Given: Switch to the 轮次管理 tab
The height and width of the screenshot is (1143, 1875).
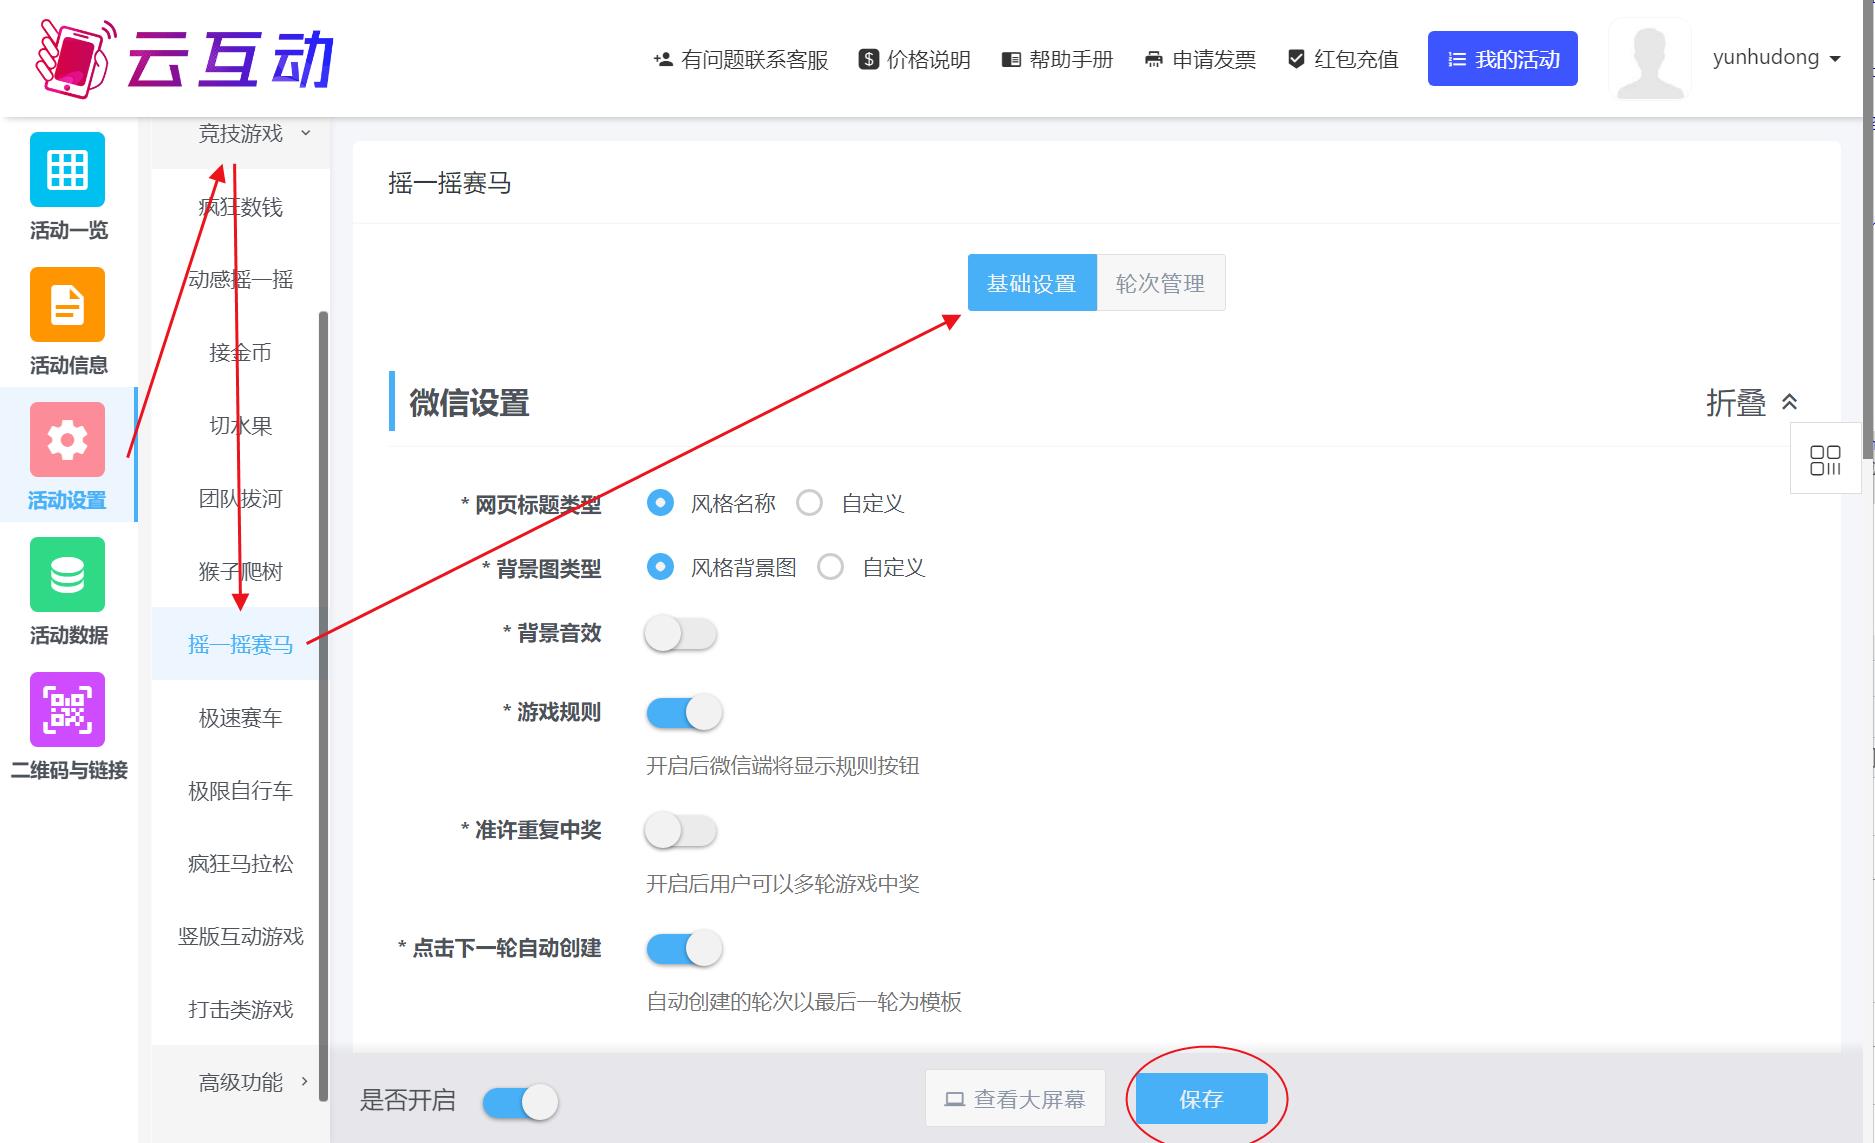Looking at the screenshot, I should 1160,283.
